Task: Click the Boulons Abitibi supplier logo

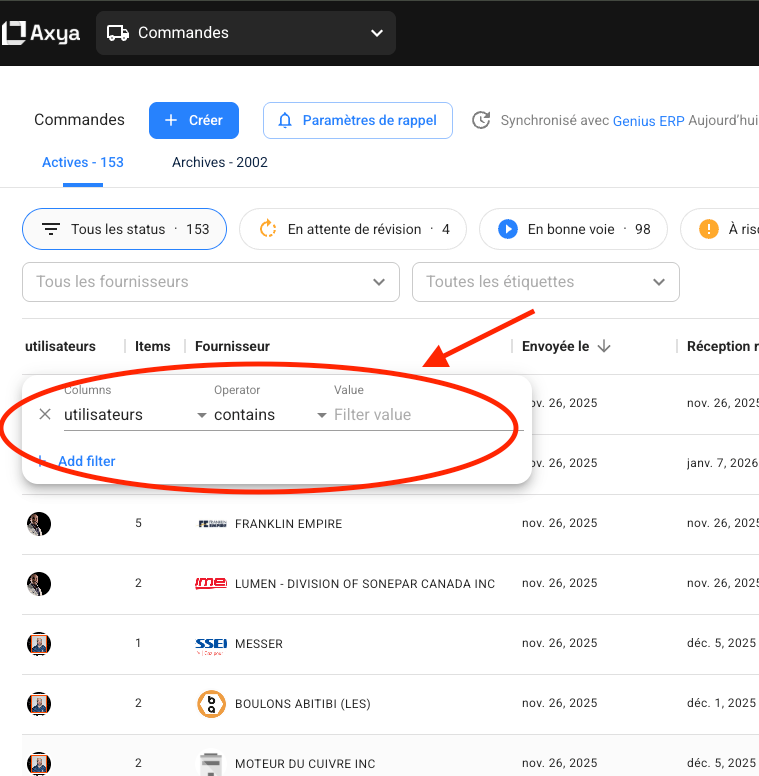Action: 211,704
